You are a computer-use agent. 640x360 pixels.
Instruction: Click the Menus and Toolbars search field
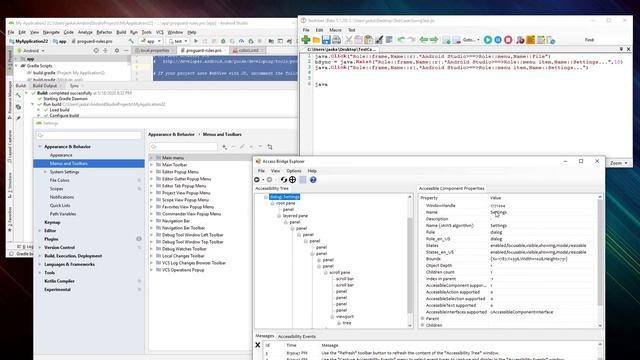183,147
